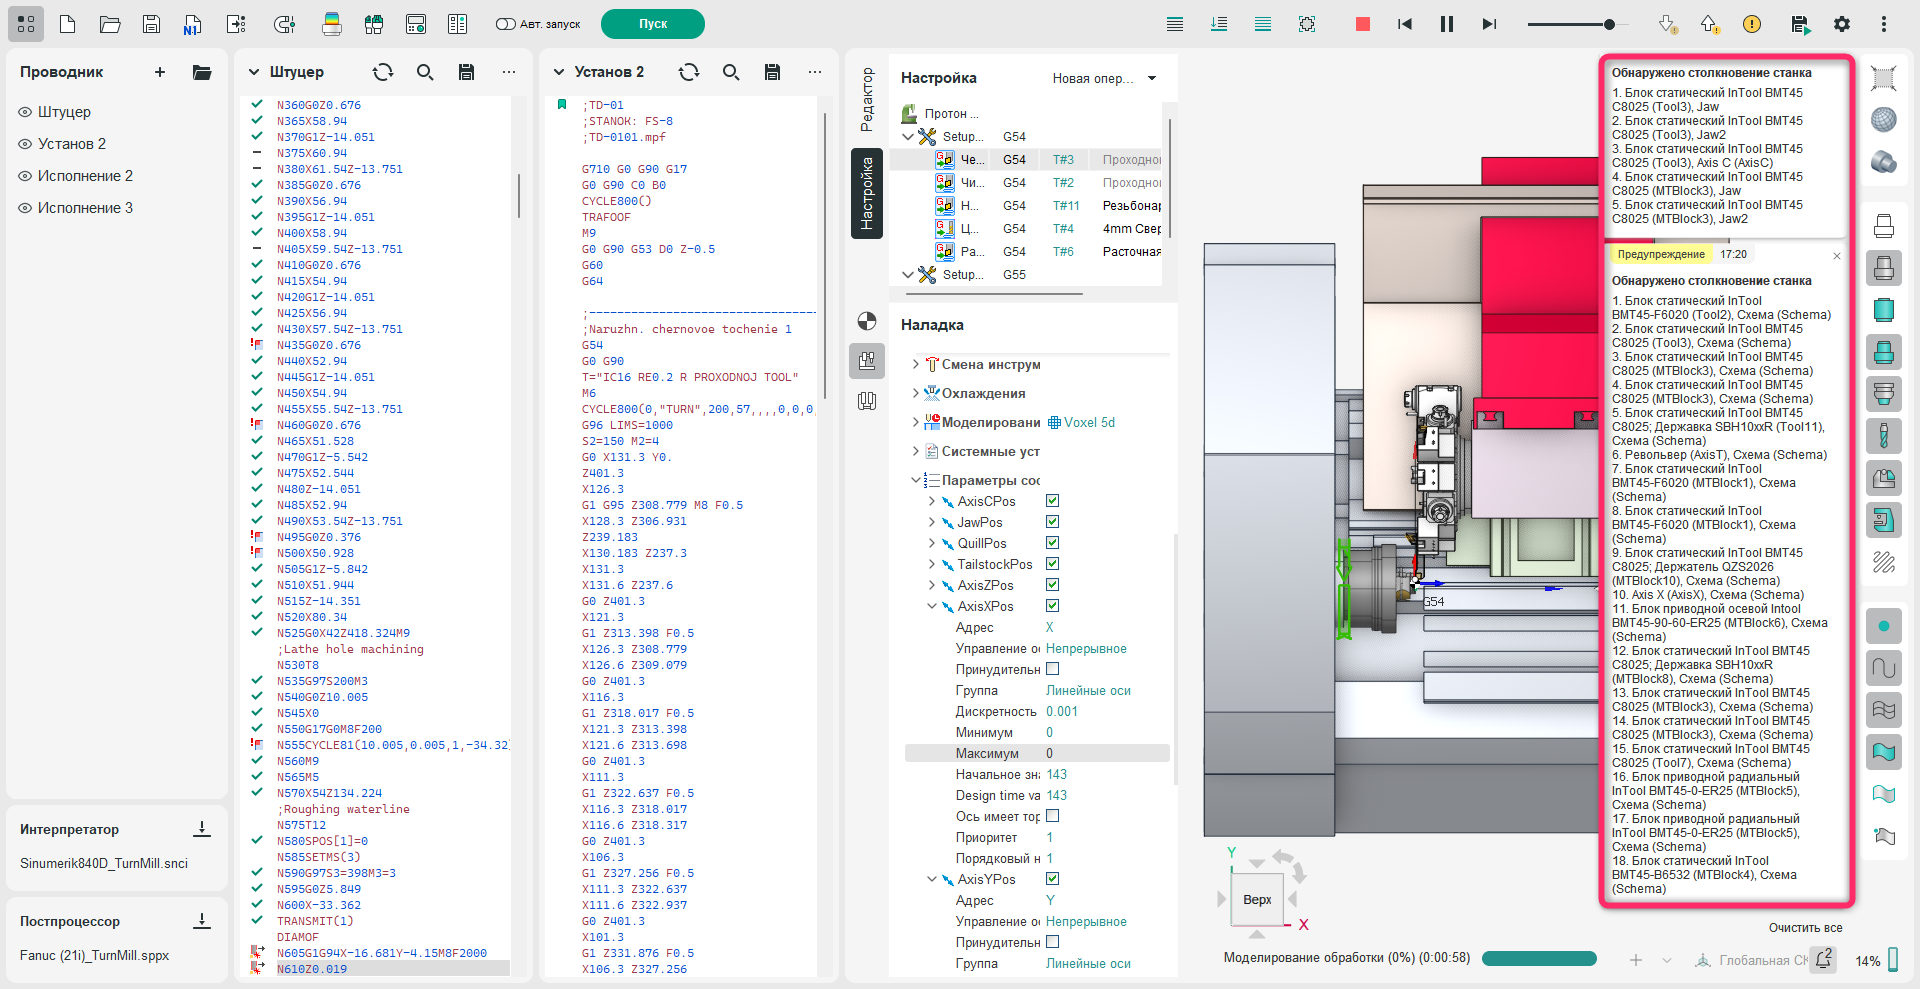Click Очистить все to clear messages
Image resolution: width=1920 pixels, height=989 pixels.
click(1804, 928)
